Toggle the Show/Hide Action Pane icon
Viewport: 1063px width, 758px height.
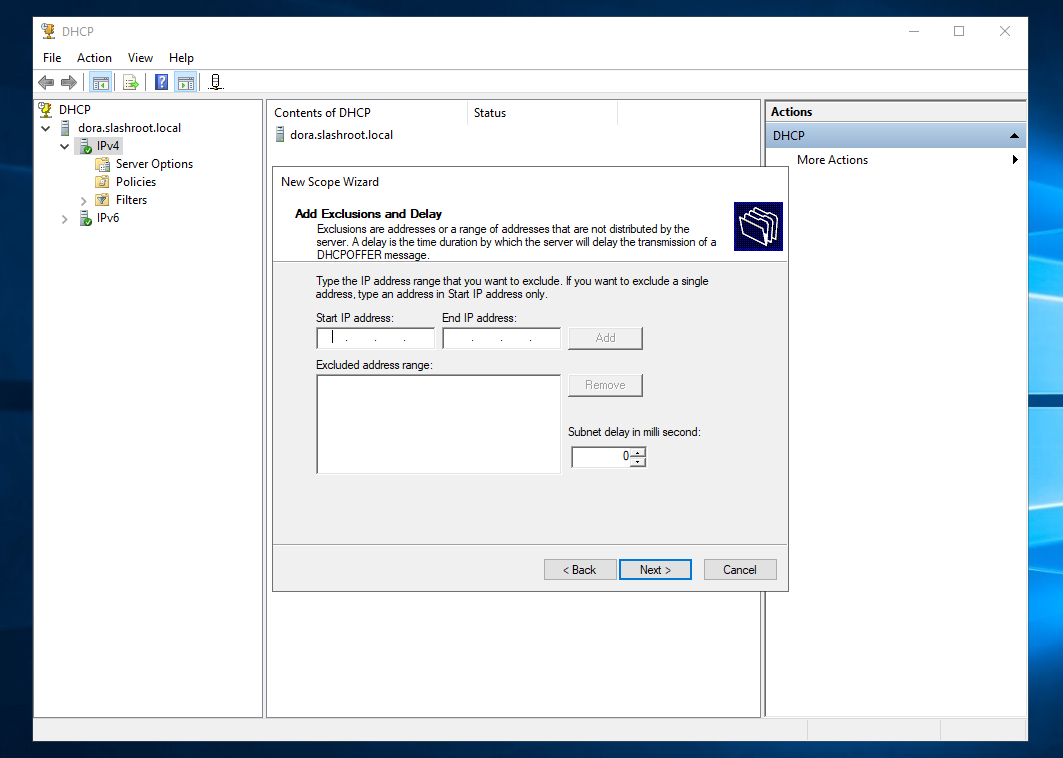185,83
